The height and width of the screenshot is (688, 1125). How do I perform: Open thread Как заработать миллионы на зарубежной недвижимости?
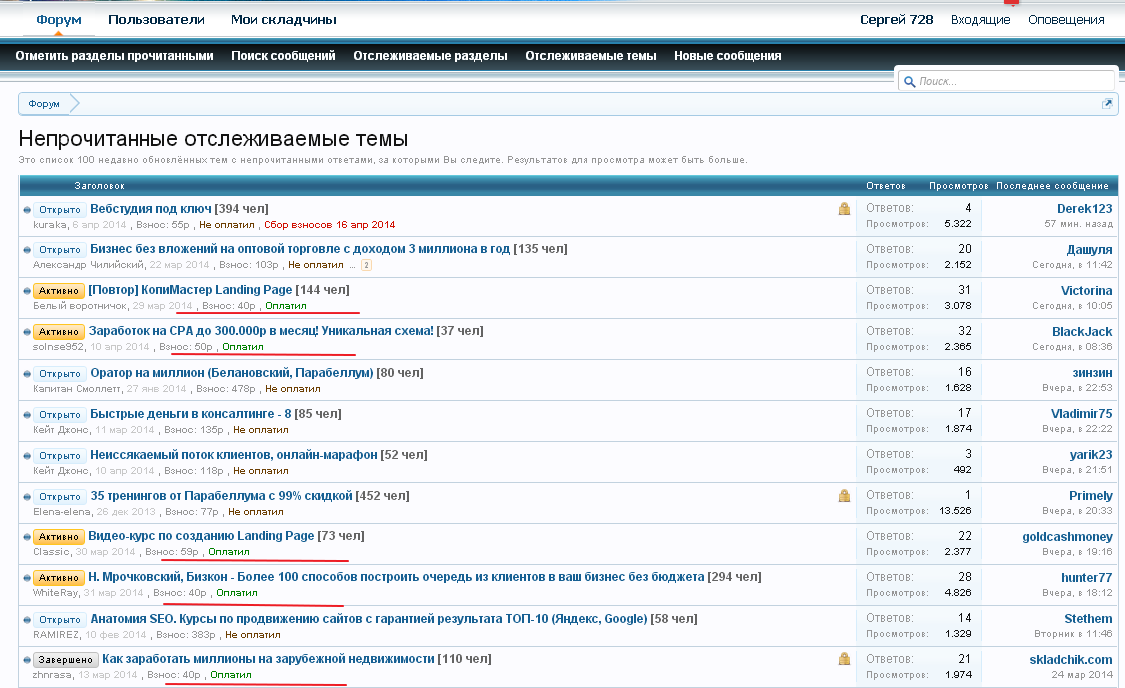(x=268, y=659)
